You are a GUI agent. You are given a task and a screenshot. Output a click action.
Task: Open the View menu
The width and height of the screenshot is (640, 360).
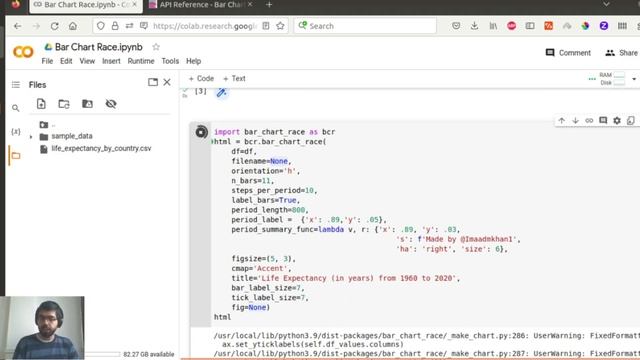coord(87,61)
